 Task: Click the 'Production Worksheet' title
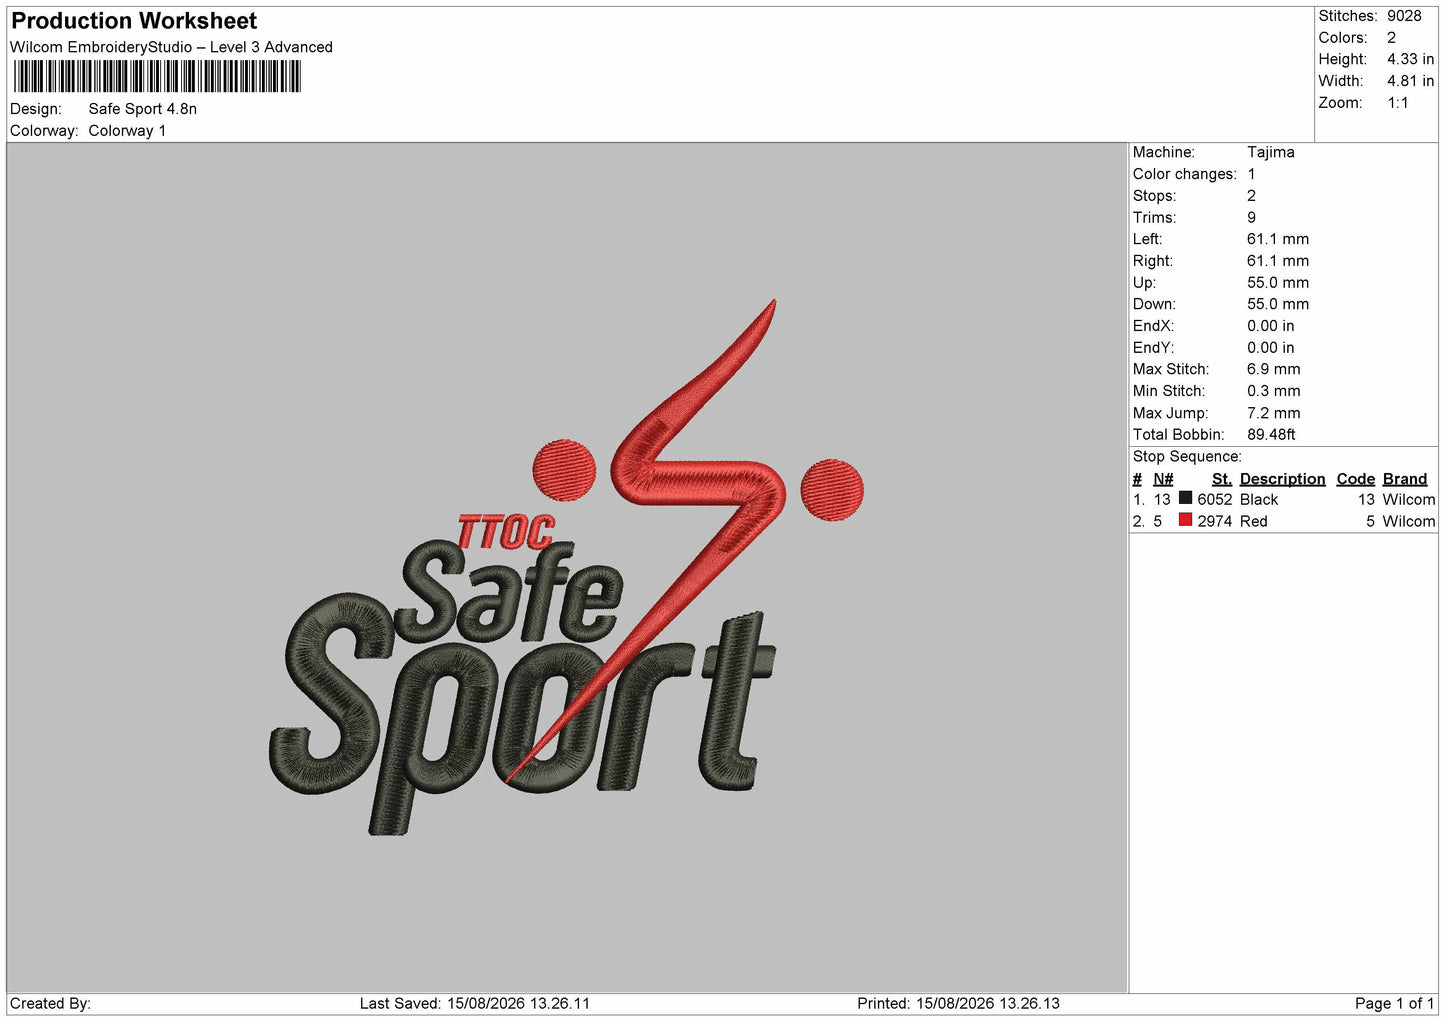[134, 21]
